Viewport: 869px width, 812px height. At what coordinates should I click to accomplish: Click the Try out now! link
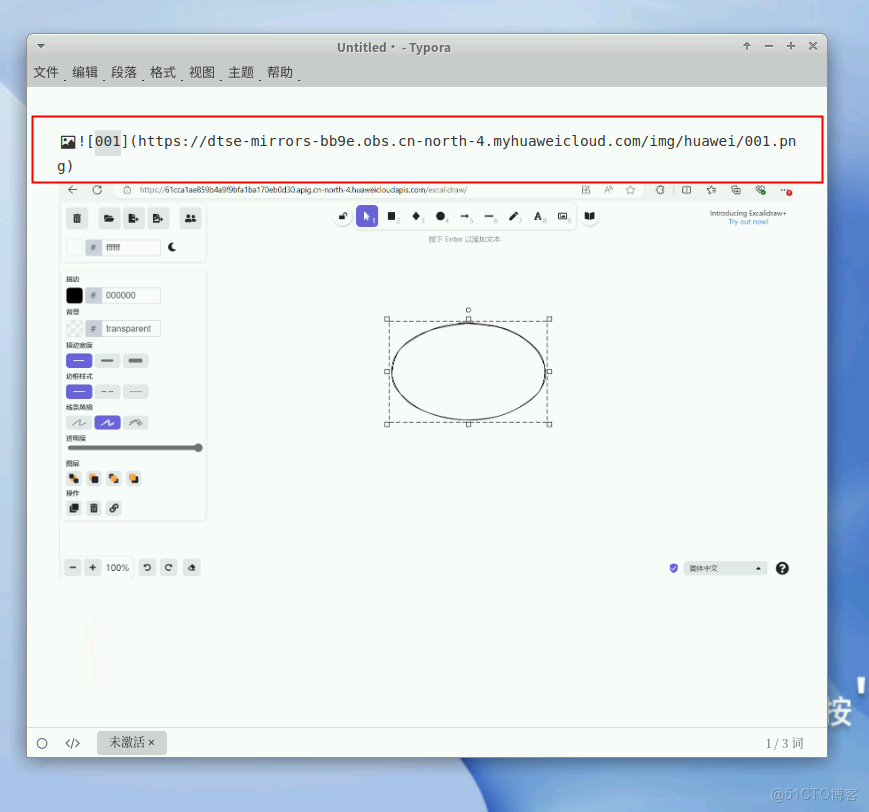[748, 222]
